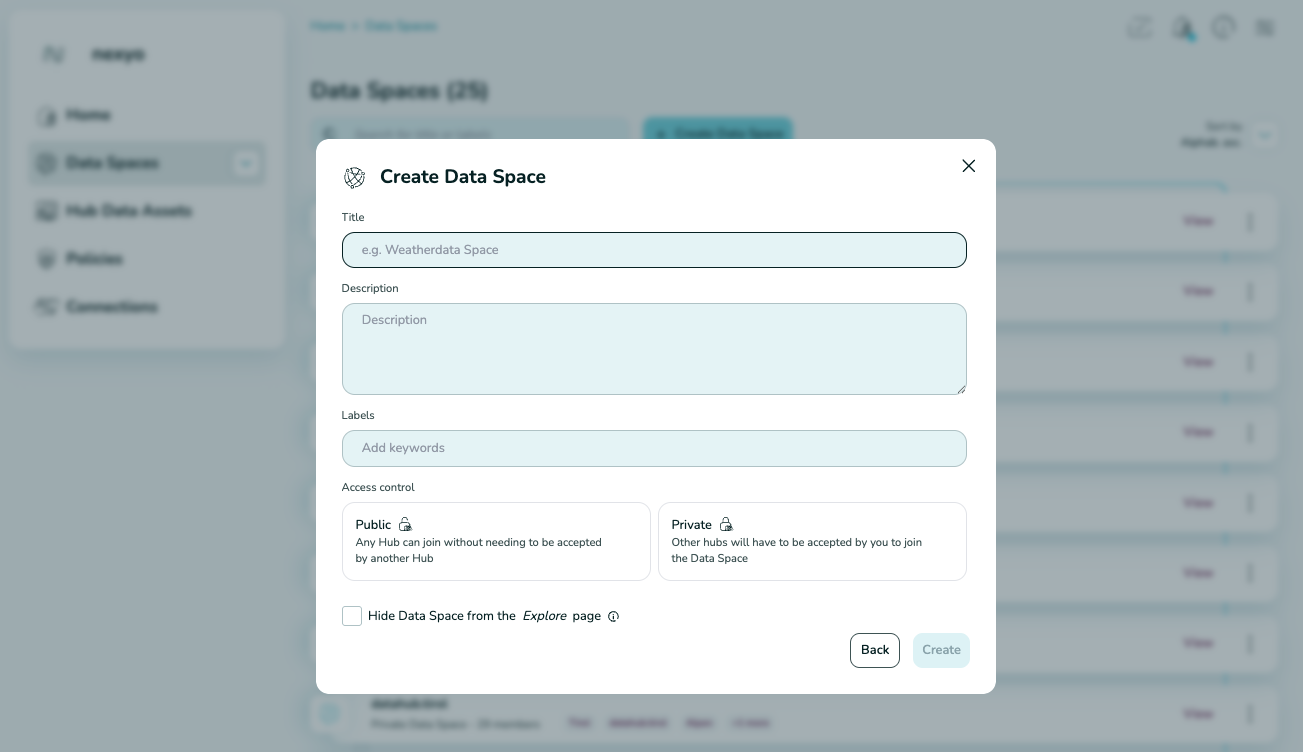1303x752 pixels.
Task: Open Hub Data Assets in sidebar
Action: [128, 211]
